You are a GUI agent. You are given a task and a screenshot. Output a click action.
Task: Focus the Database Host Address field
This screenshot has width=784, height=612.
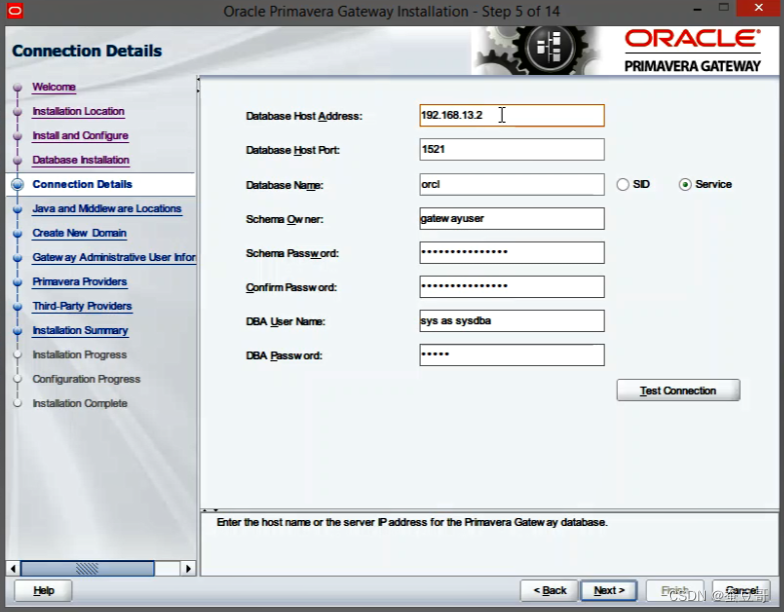click(x=512, y=116)
